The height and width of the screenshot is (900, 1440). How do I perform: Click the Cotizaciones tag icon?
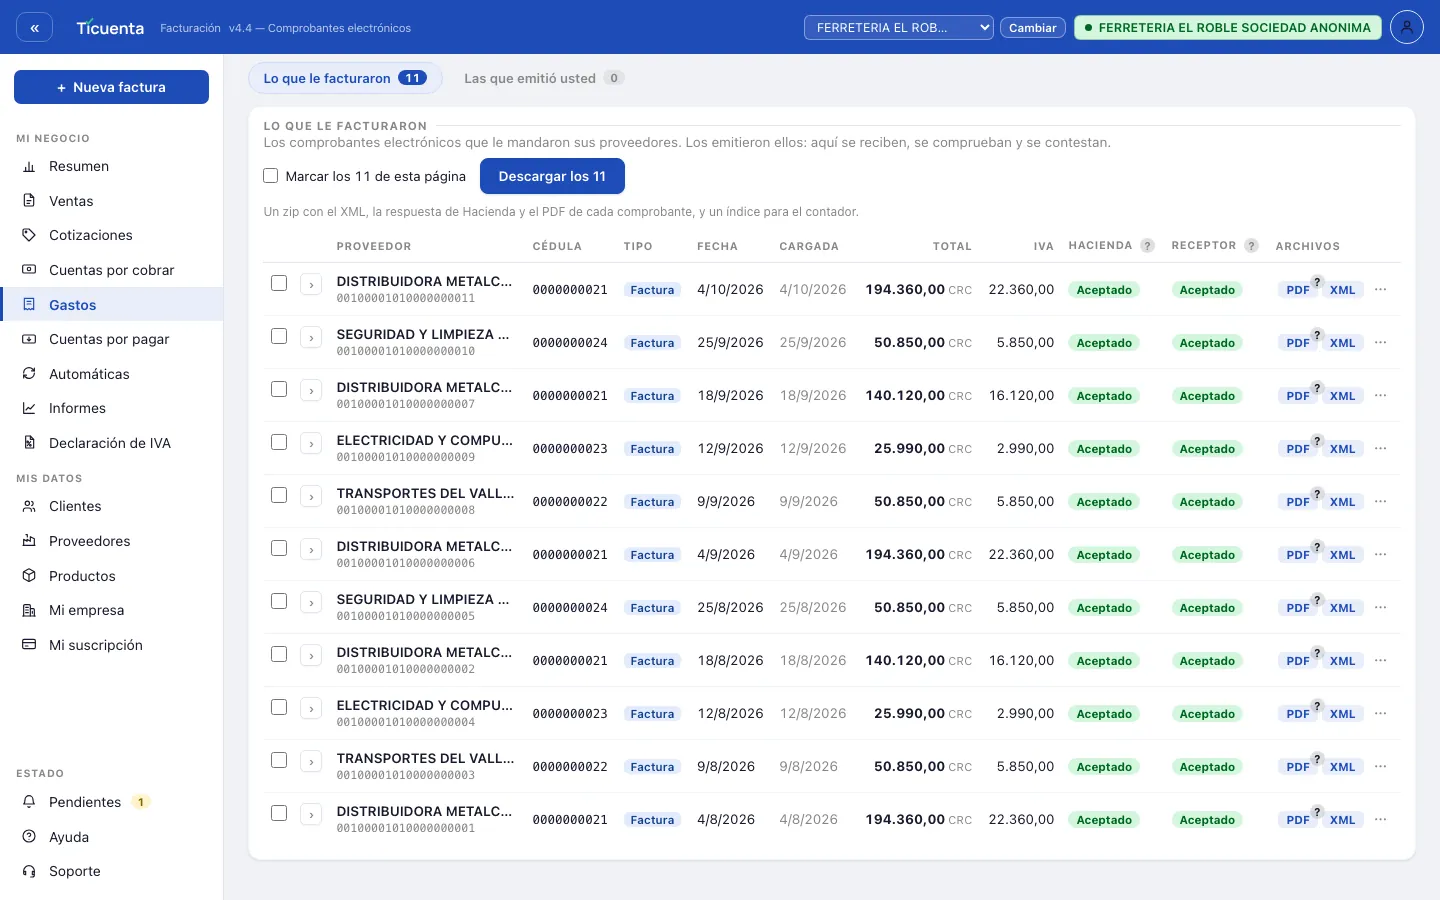(29, 235)
